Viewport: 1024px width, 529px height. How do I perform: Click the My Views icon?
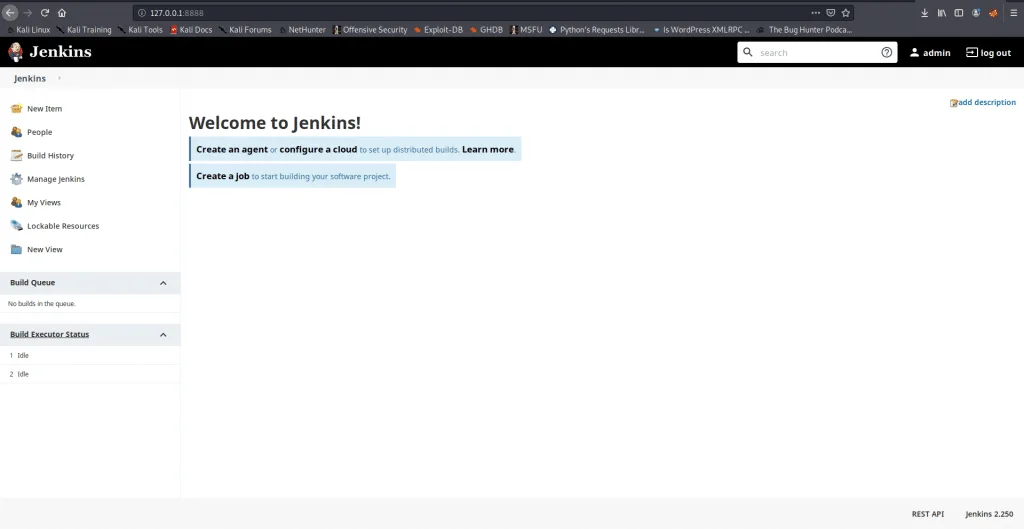click(16, 202)
